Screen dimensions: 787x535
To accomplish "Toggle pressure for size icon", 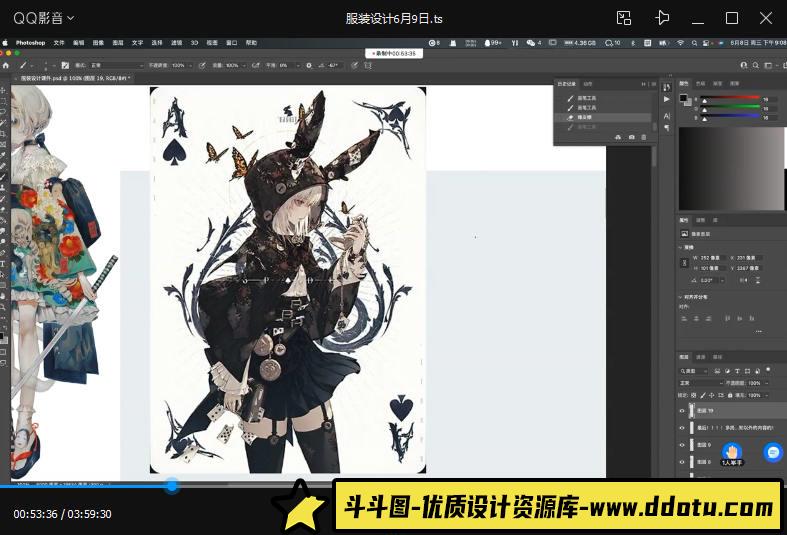I will (354, 65).
